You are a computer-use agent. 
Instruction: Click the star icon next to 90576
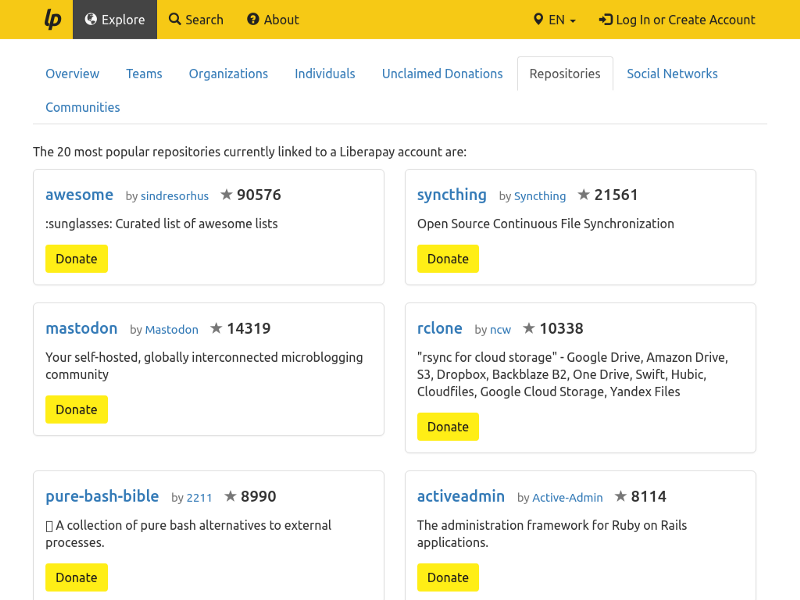pyautogui.click(x=227, y=194)
